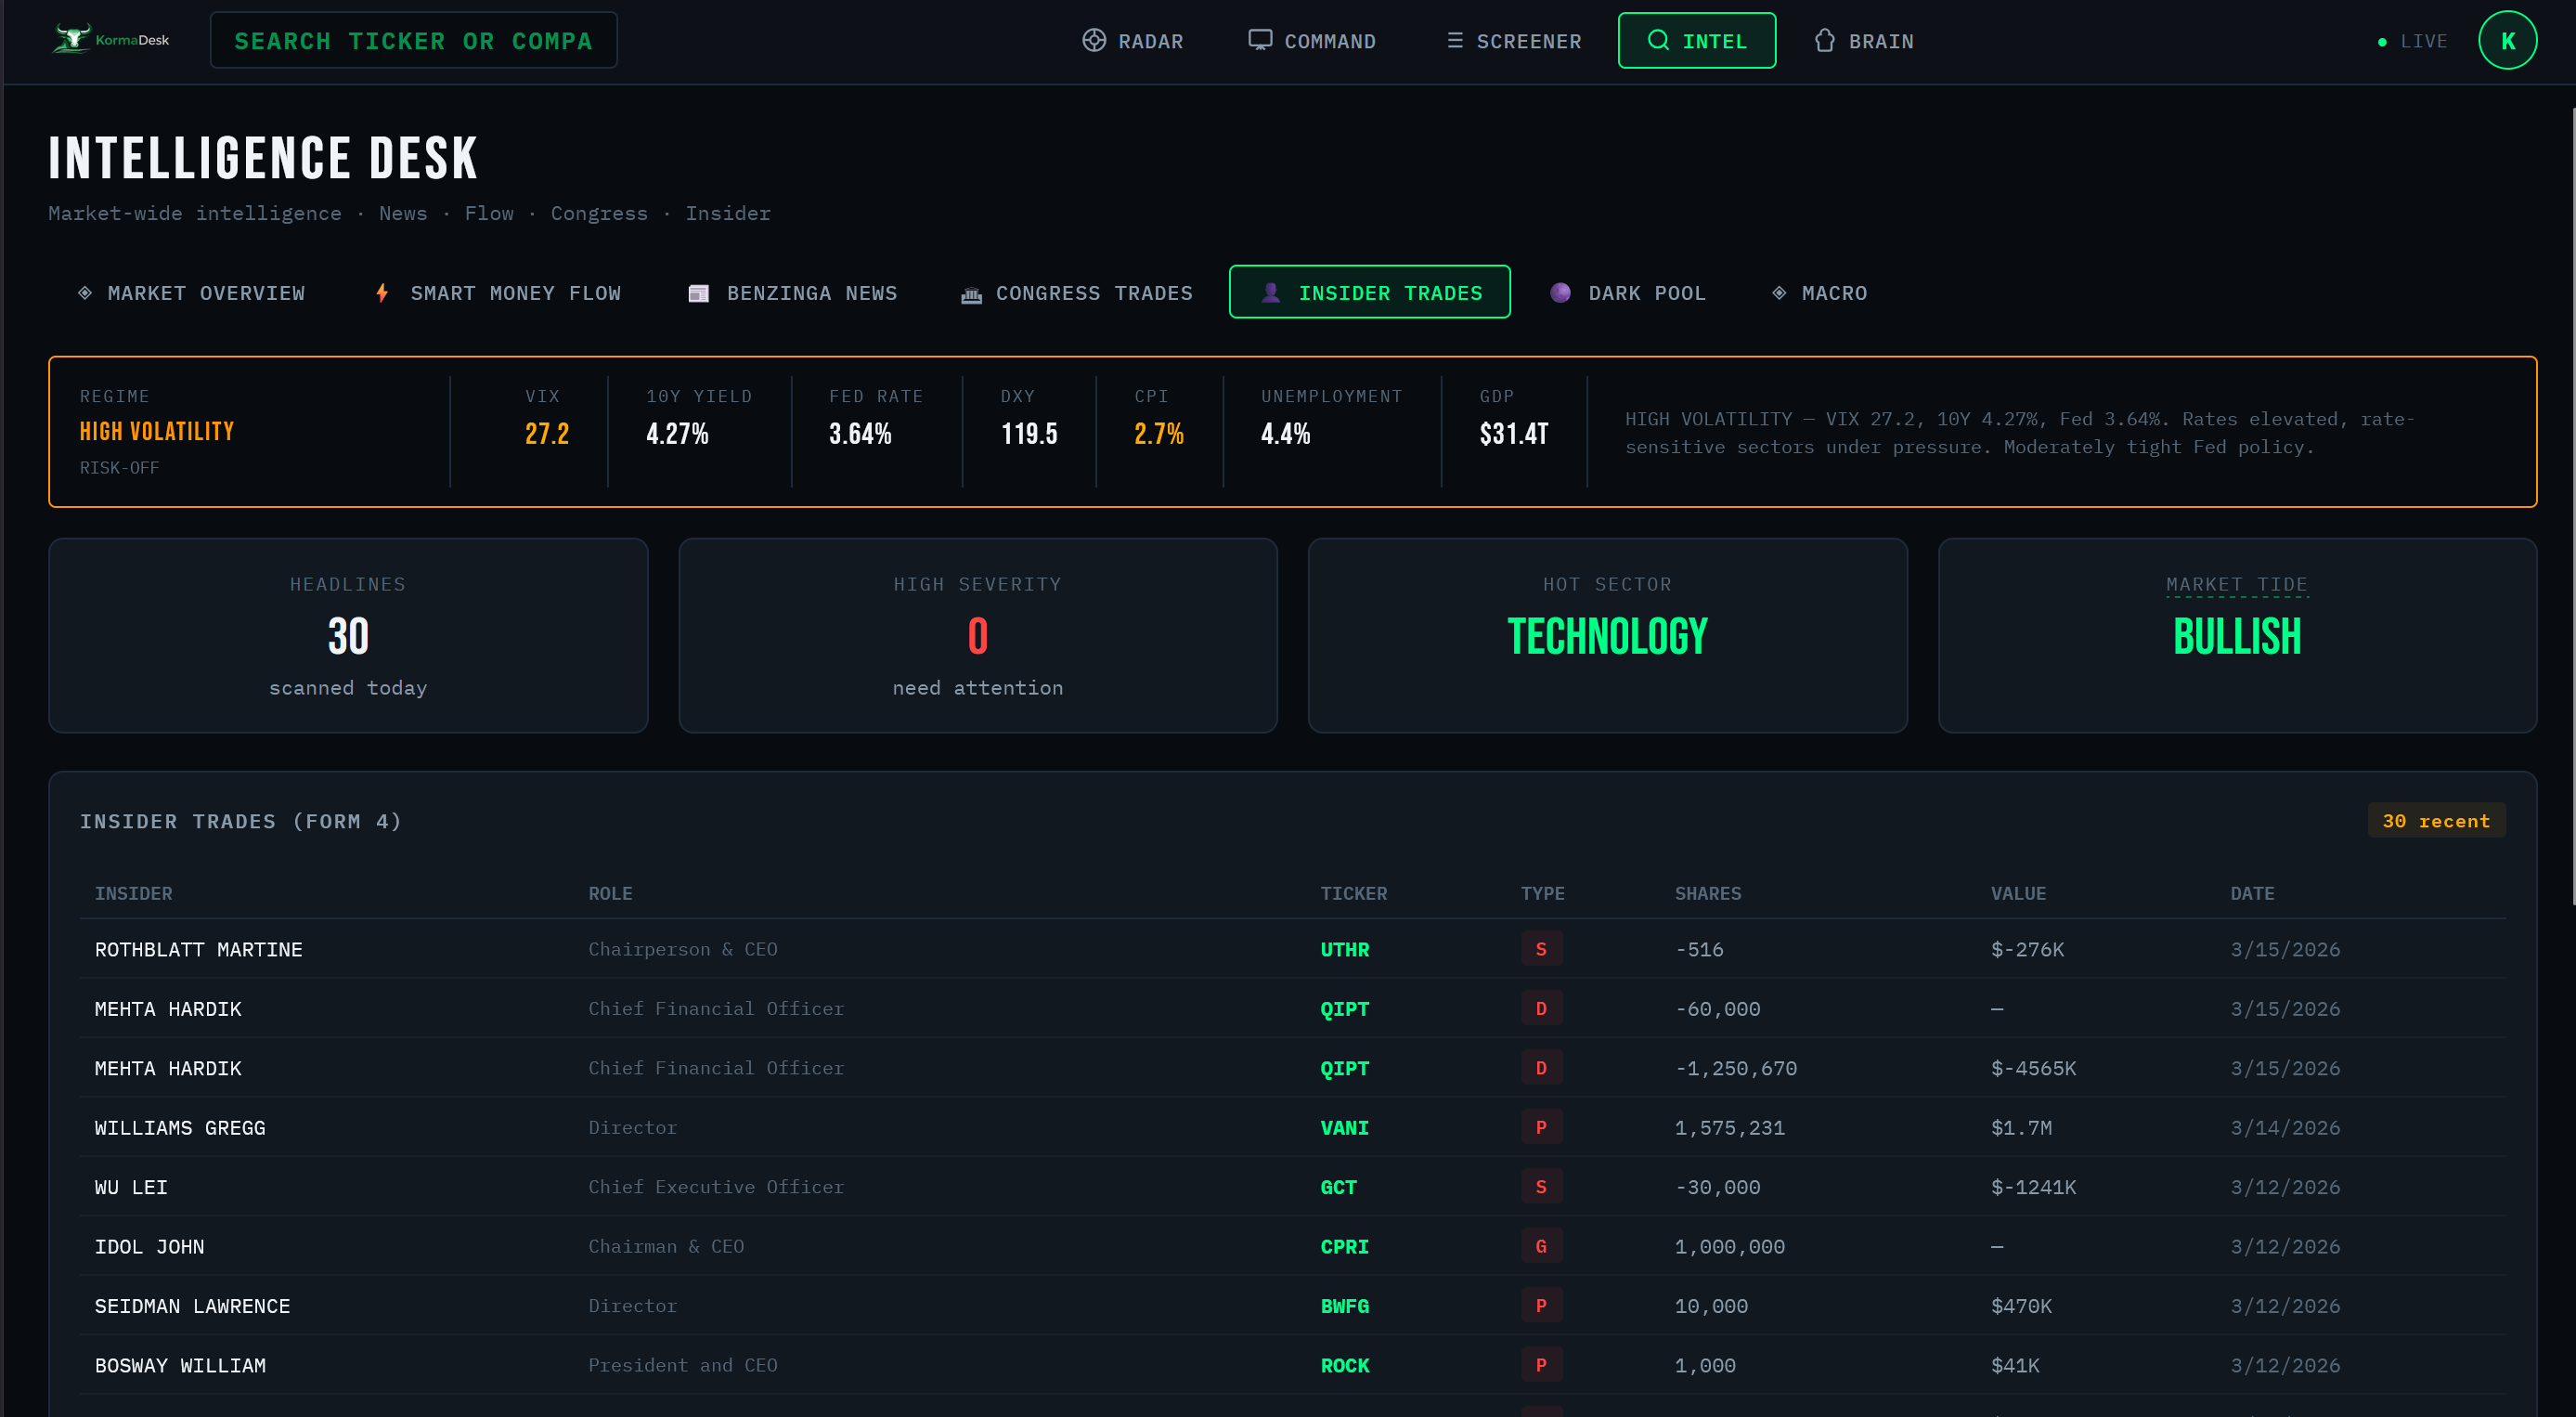Open the 30 recent dropdown badge
2576x1417 pixels.
click(x=2437, y=820)
